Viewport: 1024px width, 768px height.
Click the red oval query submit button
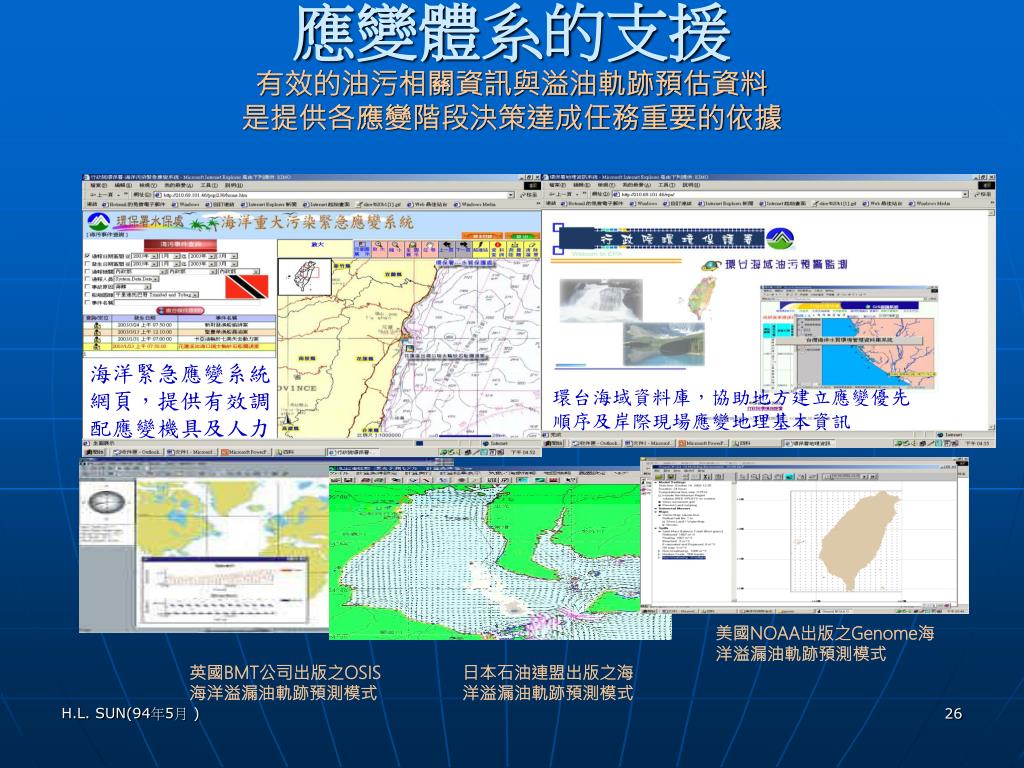(180, 311)
